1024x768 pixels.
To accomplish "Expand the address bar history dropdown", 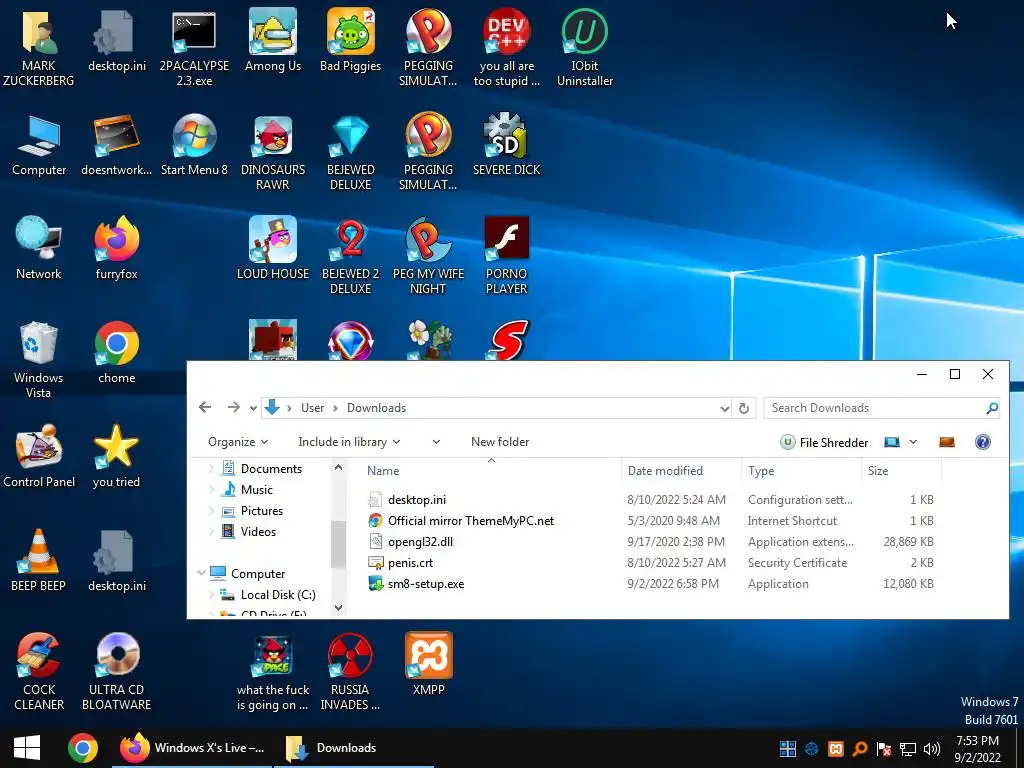I will point(724,408).
